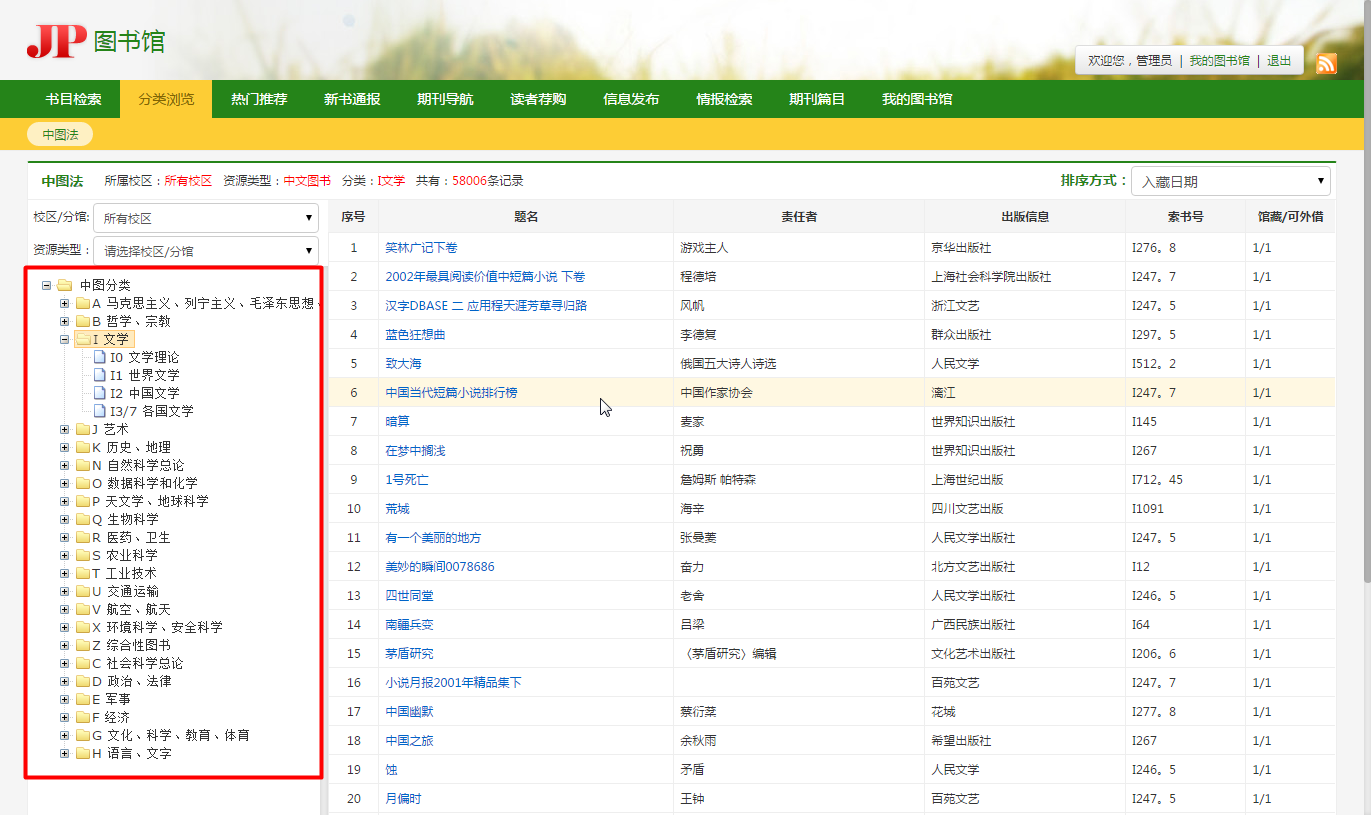Switch to the 书目检索 tab
This screenshot has width=1371, height=815.
73,99
